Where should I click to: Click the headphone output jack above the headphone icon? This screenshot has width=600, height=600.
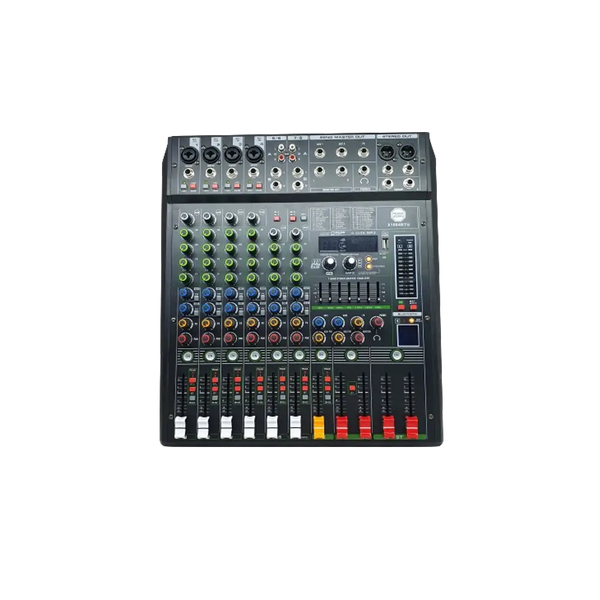tap(364, 170)
